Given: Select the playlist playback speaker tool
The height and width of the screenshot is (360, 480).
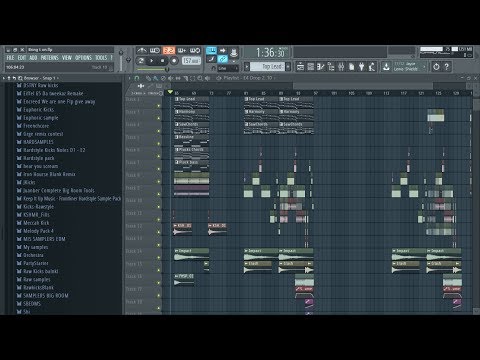Looking at the screenshot, I should (x=208, y=78).
